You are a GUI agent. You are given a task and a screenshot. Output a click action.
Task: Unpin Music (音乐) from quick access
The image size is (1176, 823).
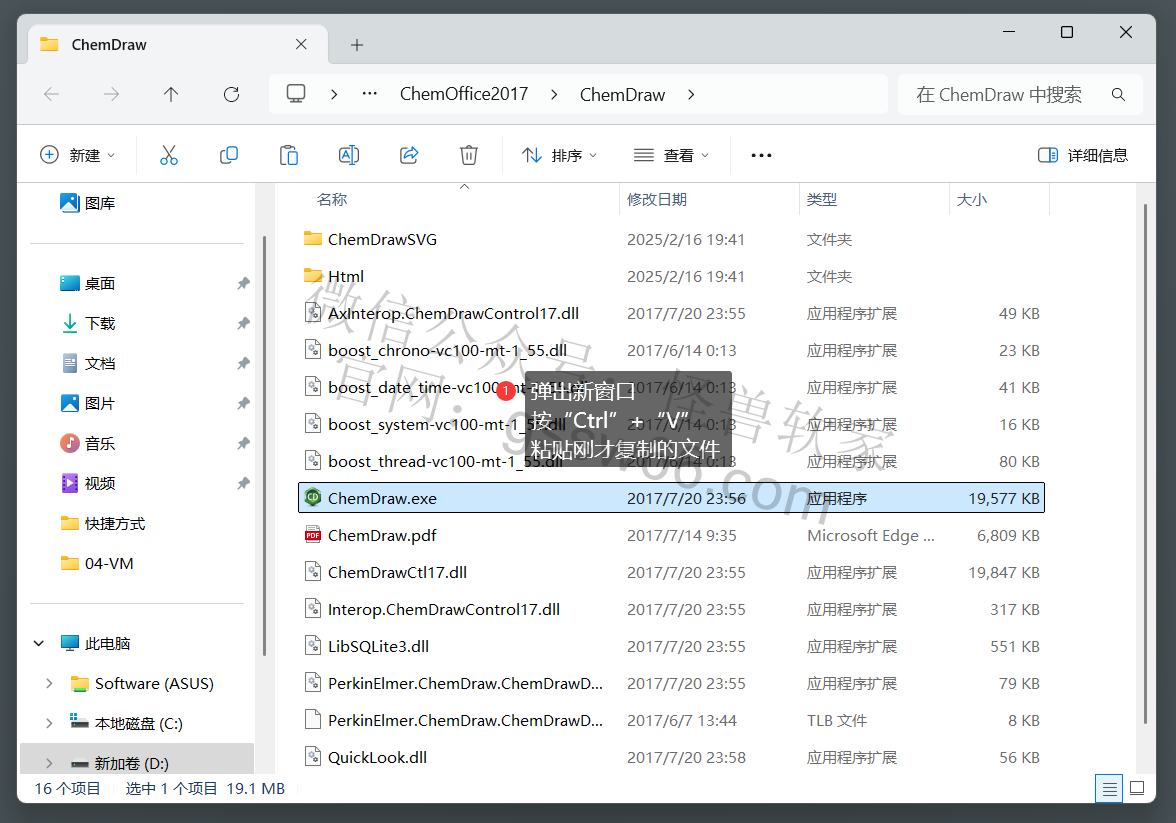pos(243,443)
